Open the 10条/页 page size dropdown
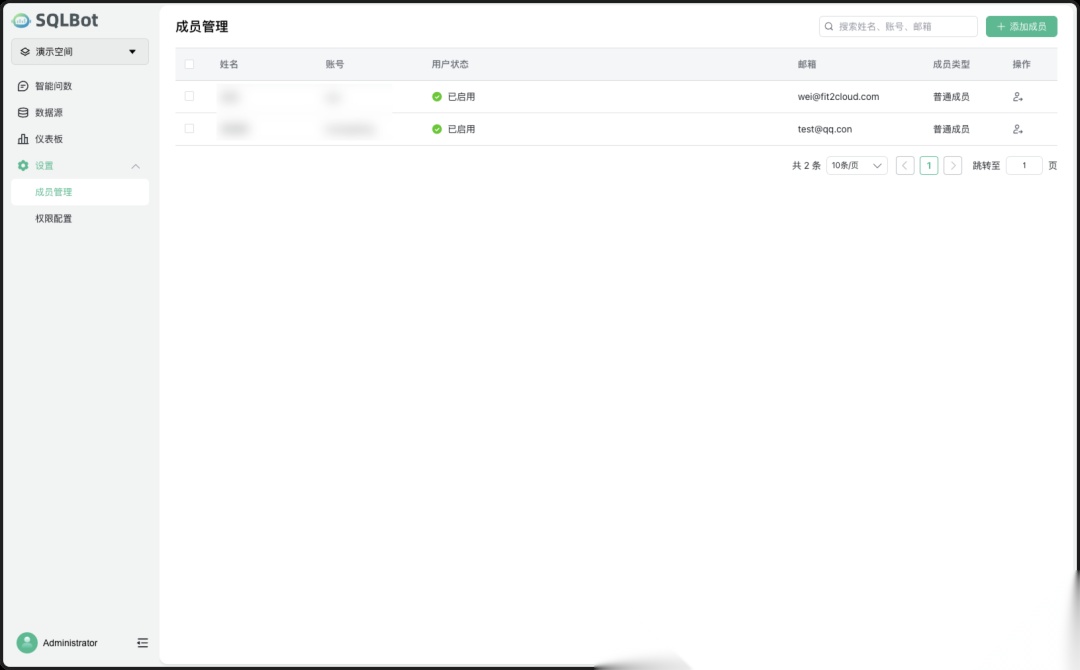 click(x=855, y=165)
